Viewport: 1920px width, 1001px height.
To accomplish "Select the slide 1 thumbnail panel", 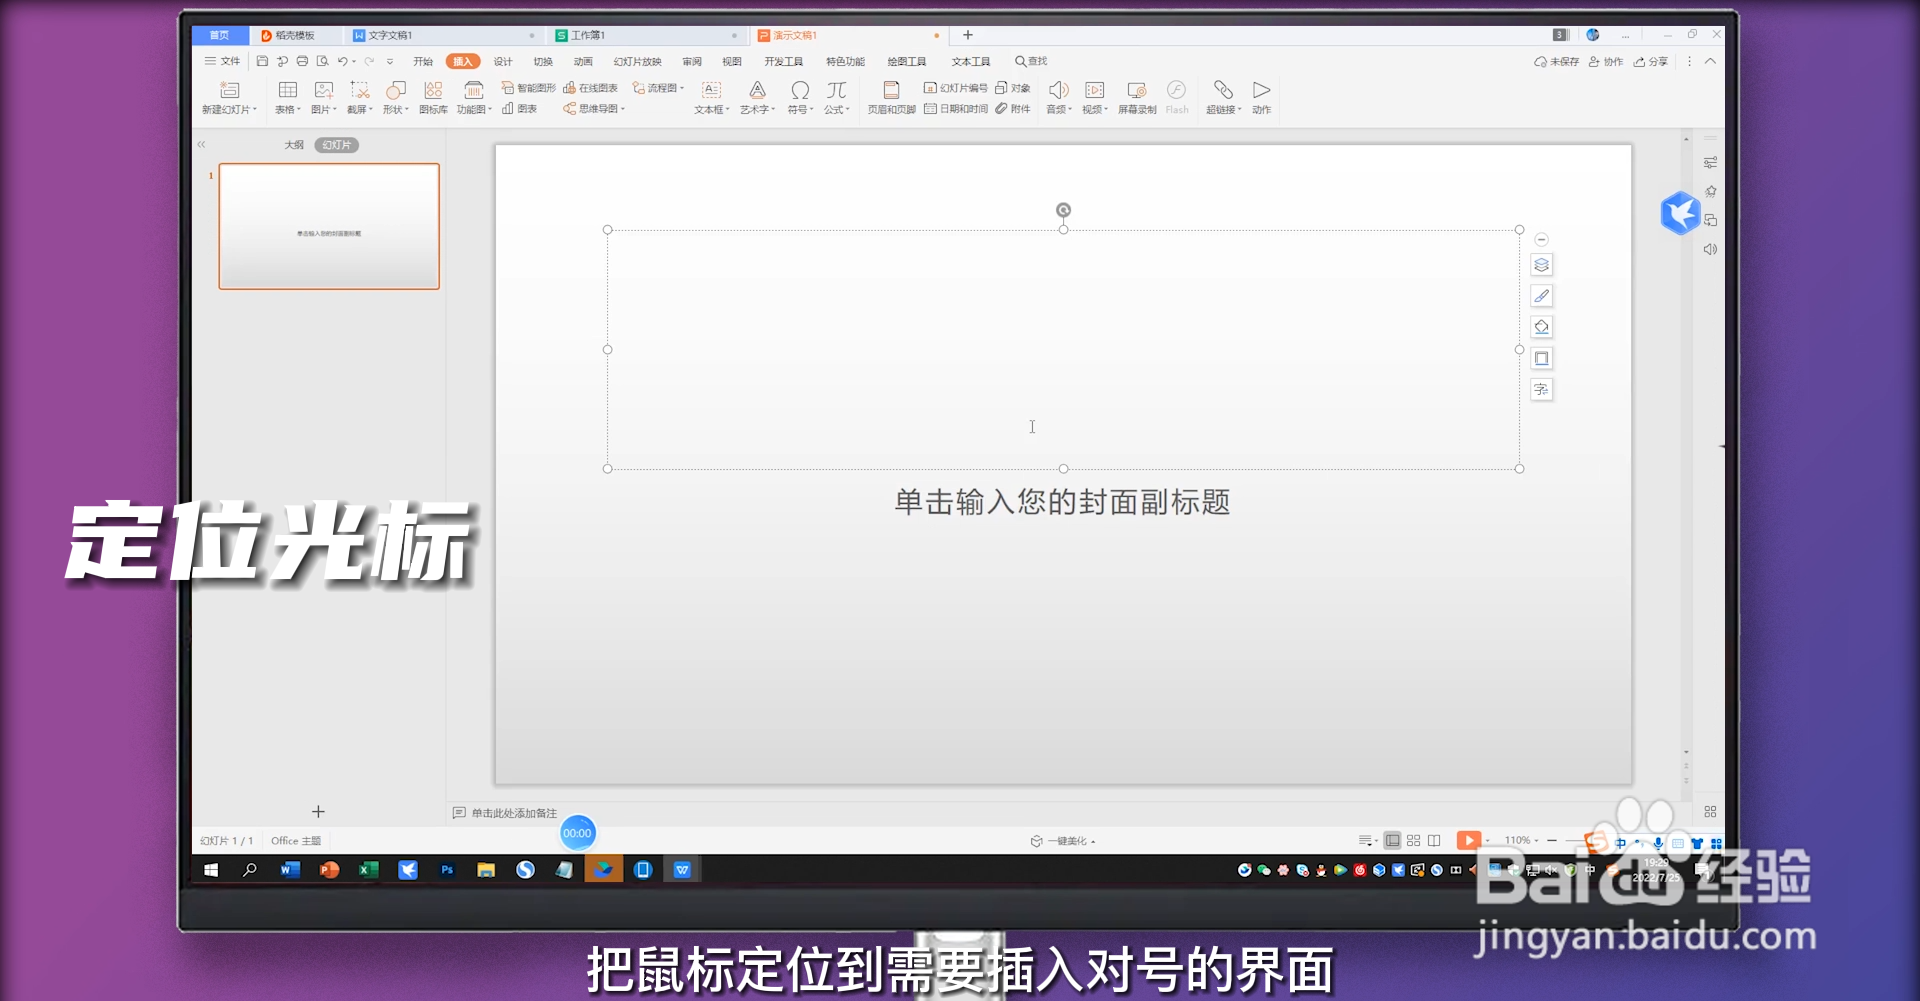I will (329, 226).
